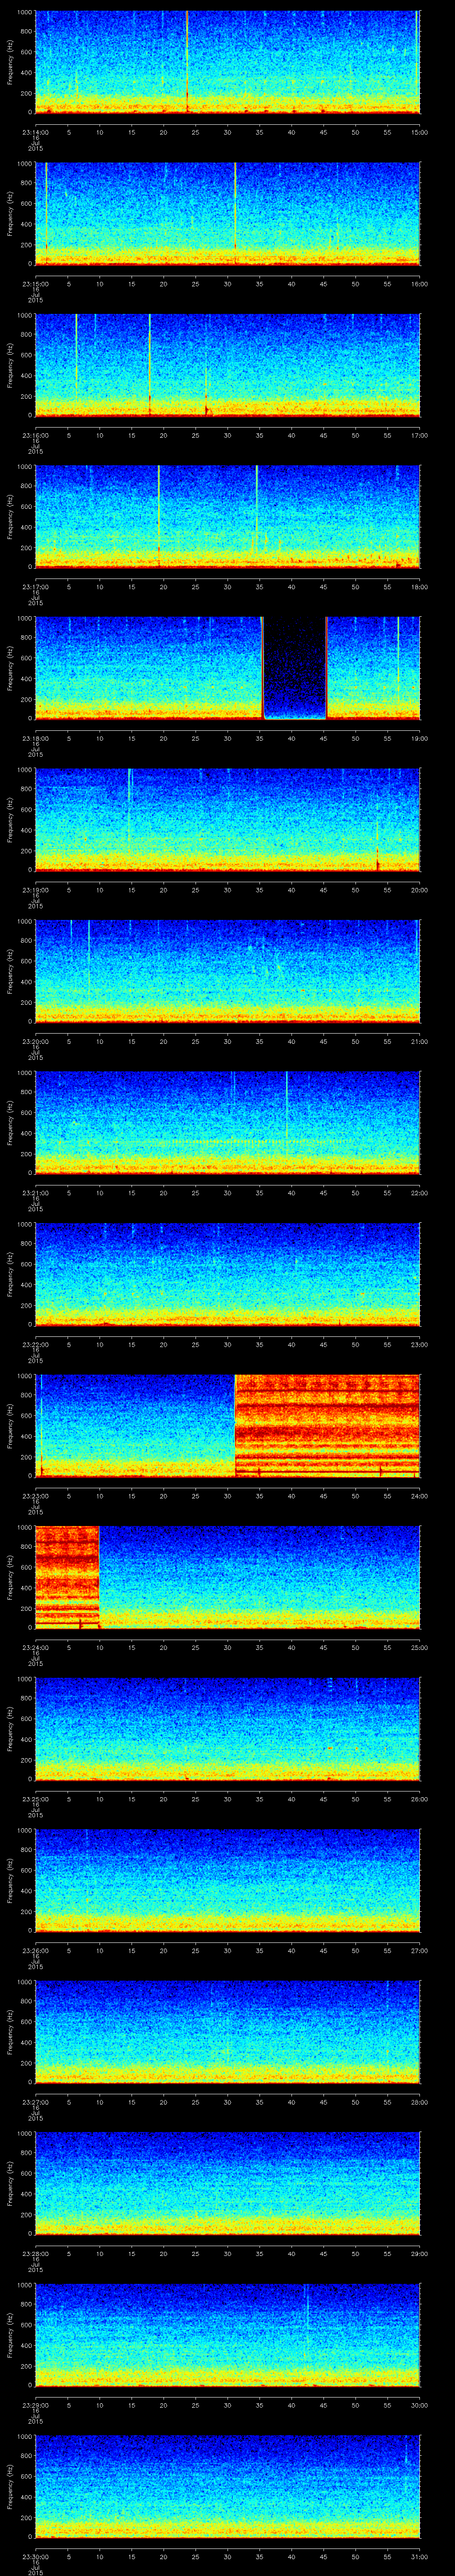Click the '23:14:00' start time label
This screenshot has width=455, height=2576.
35,132
